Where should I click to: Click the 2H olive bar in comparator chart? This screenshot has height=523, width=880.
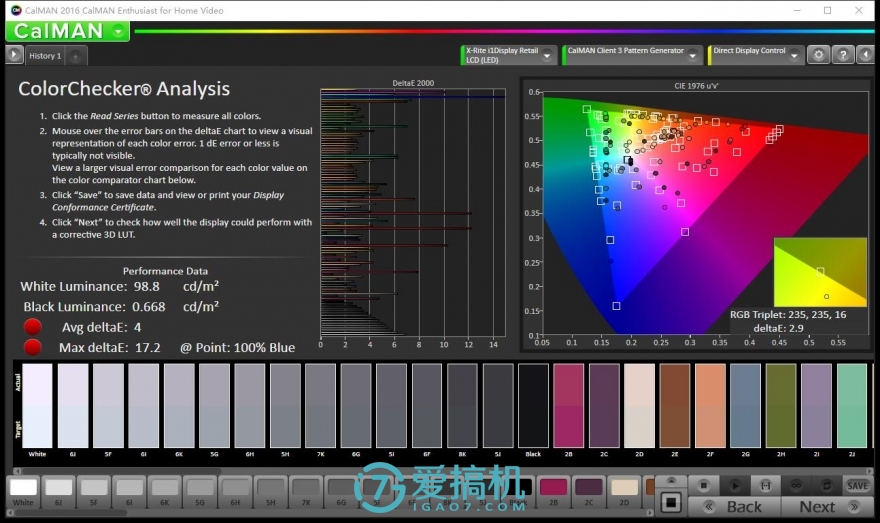pyautogui.click(x=781, y=406)
